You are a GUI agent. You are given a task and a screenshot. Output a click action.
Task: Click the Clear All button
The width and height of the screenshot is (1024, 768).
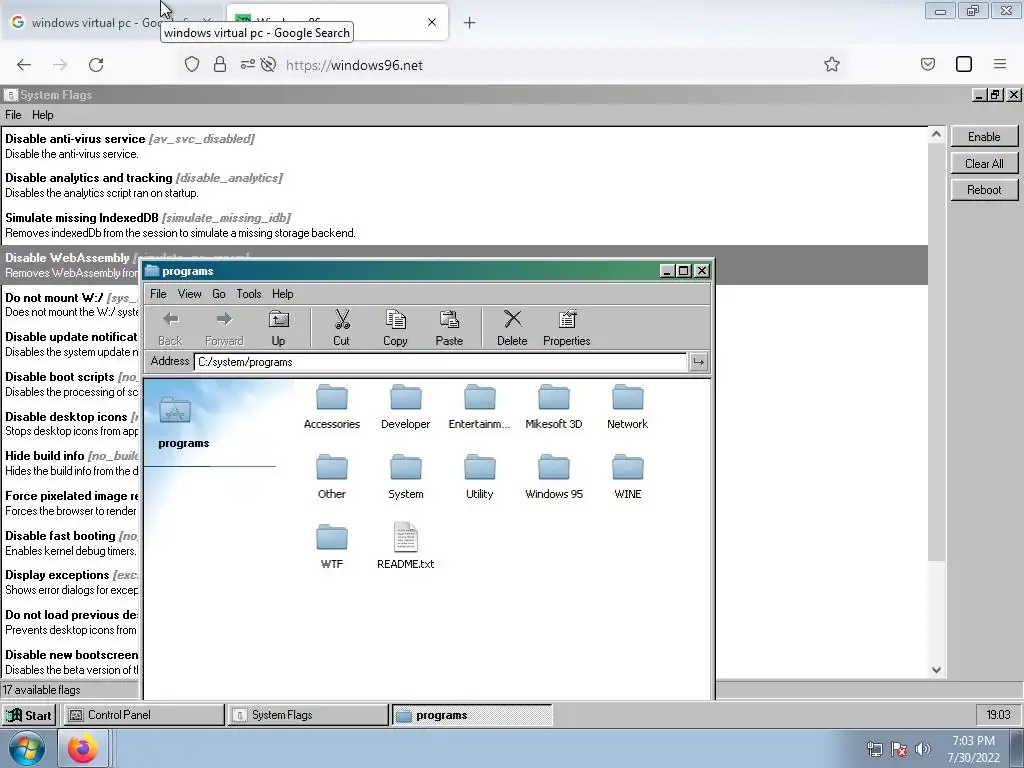pyautogui.click(x=984, y=163)
